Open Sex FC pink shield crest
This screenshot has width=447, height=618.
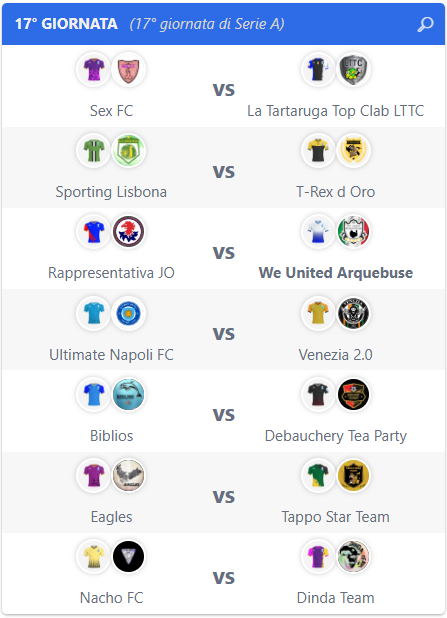click(x=129, y=70)
